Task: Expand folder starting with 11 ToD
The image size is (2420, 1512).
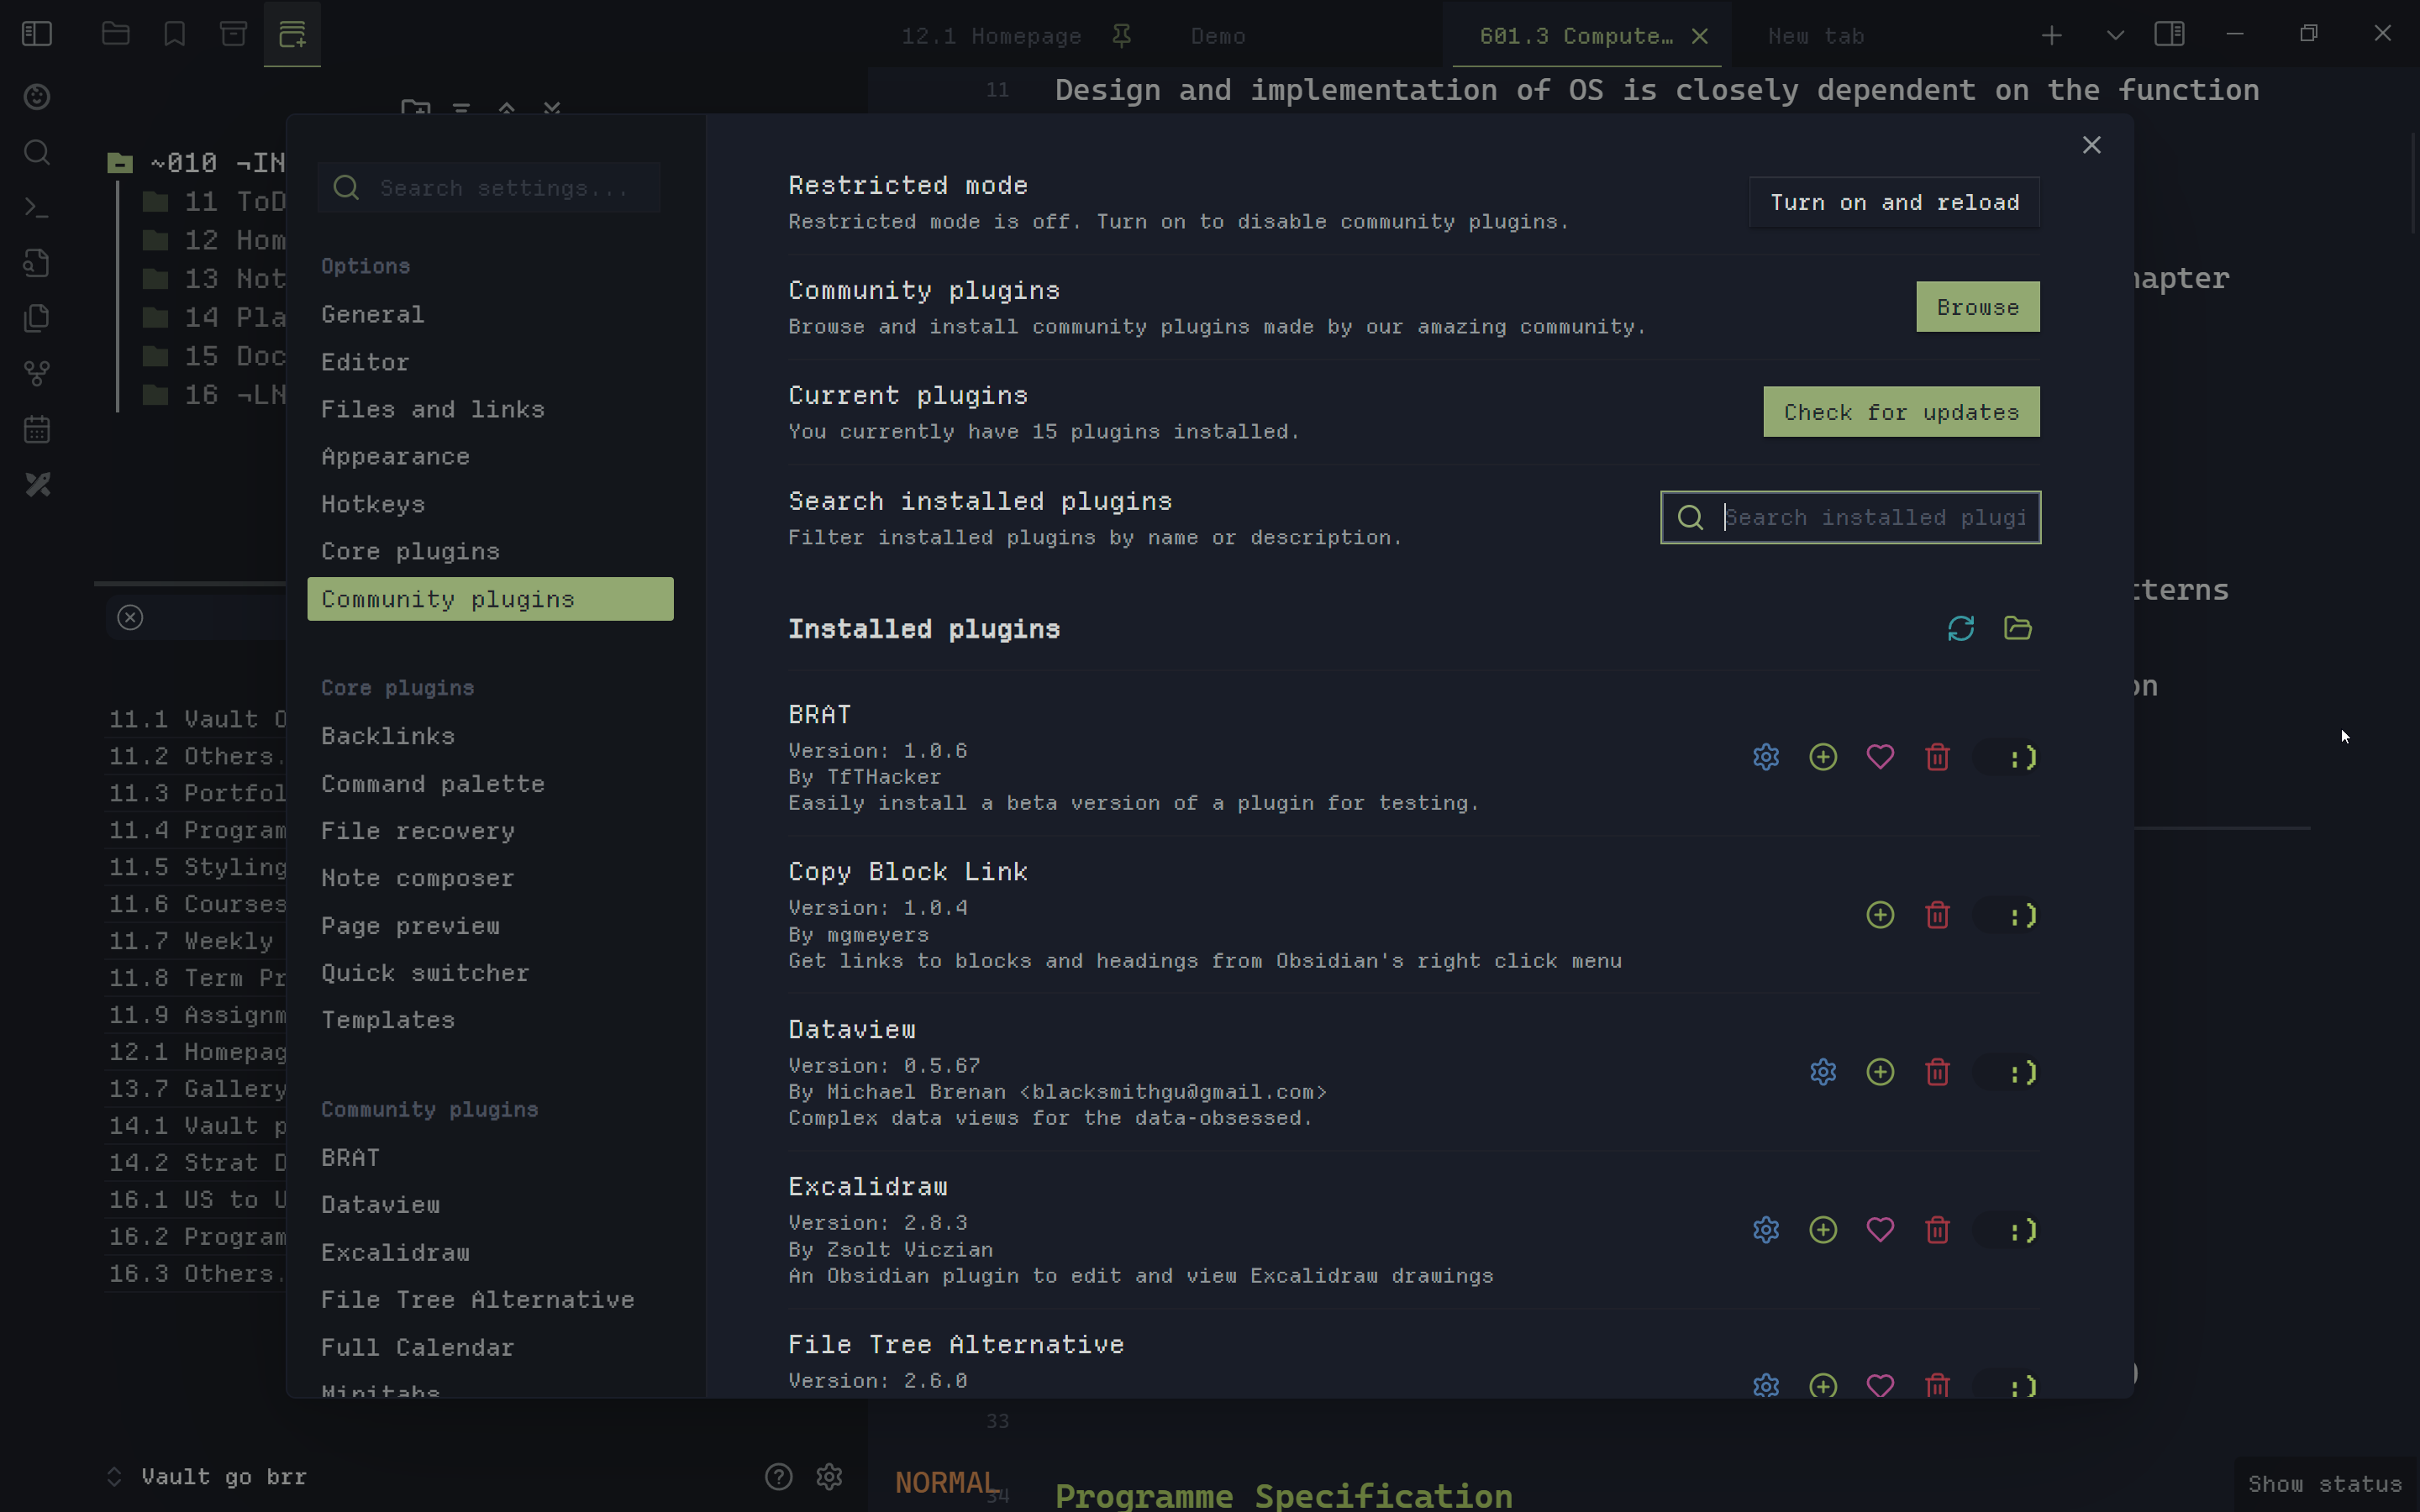Action: [x=214, y=201]
